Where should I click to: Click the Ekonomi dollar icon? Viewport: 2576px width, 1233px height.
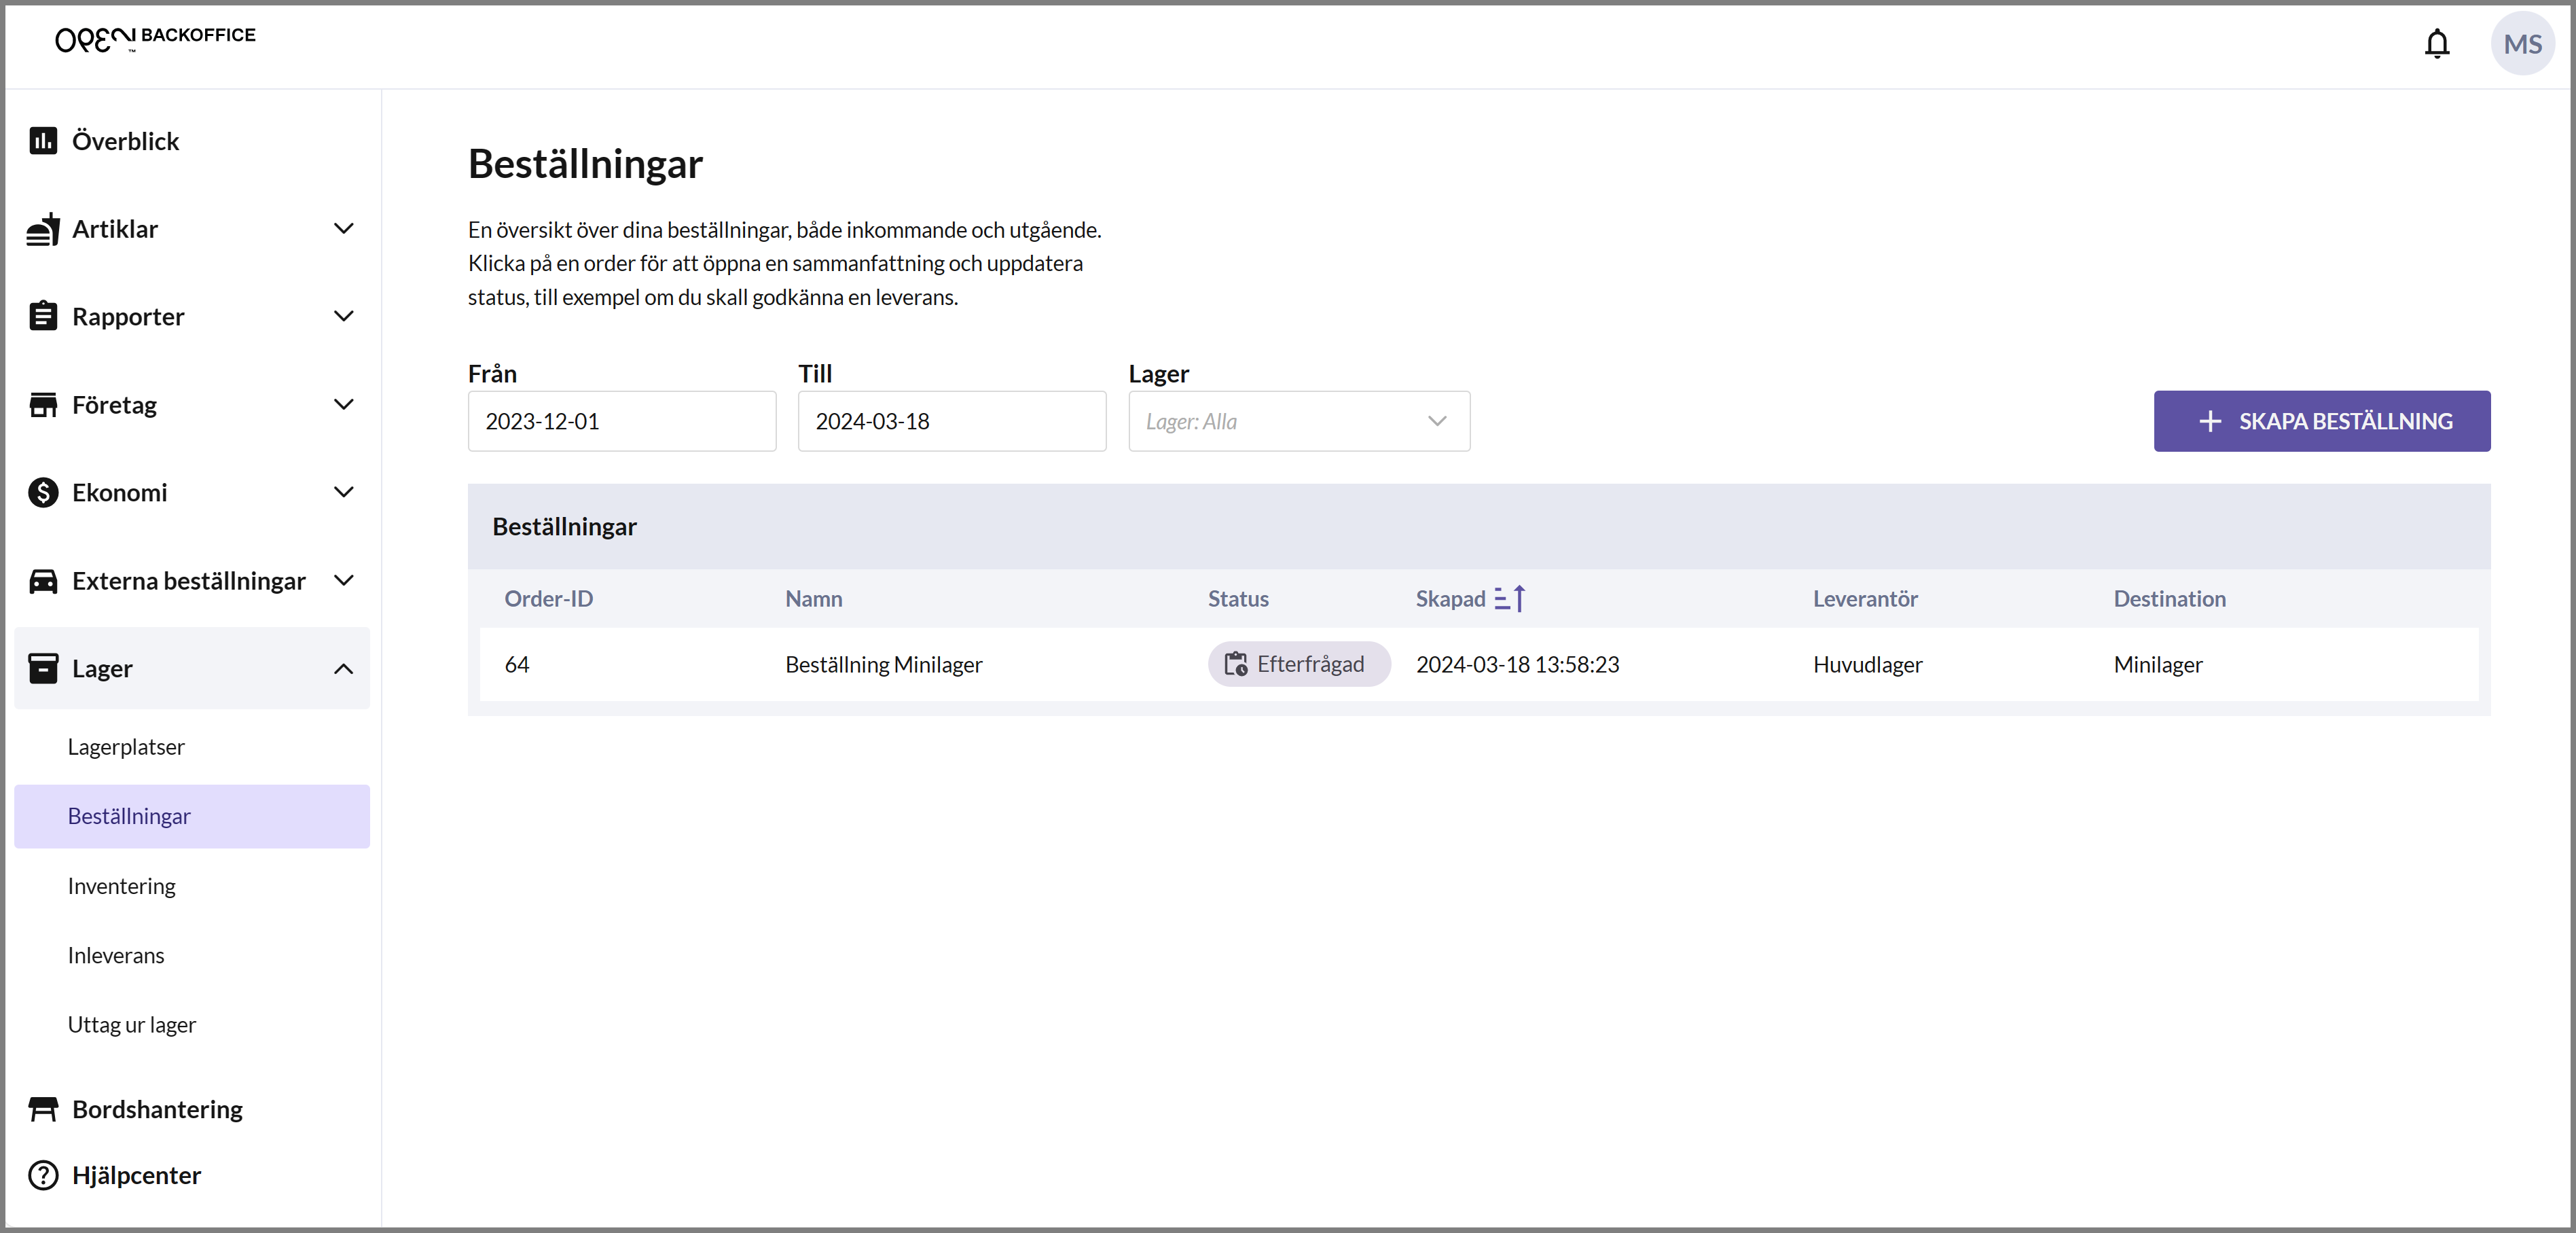[x=43, y=492]
